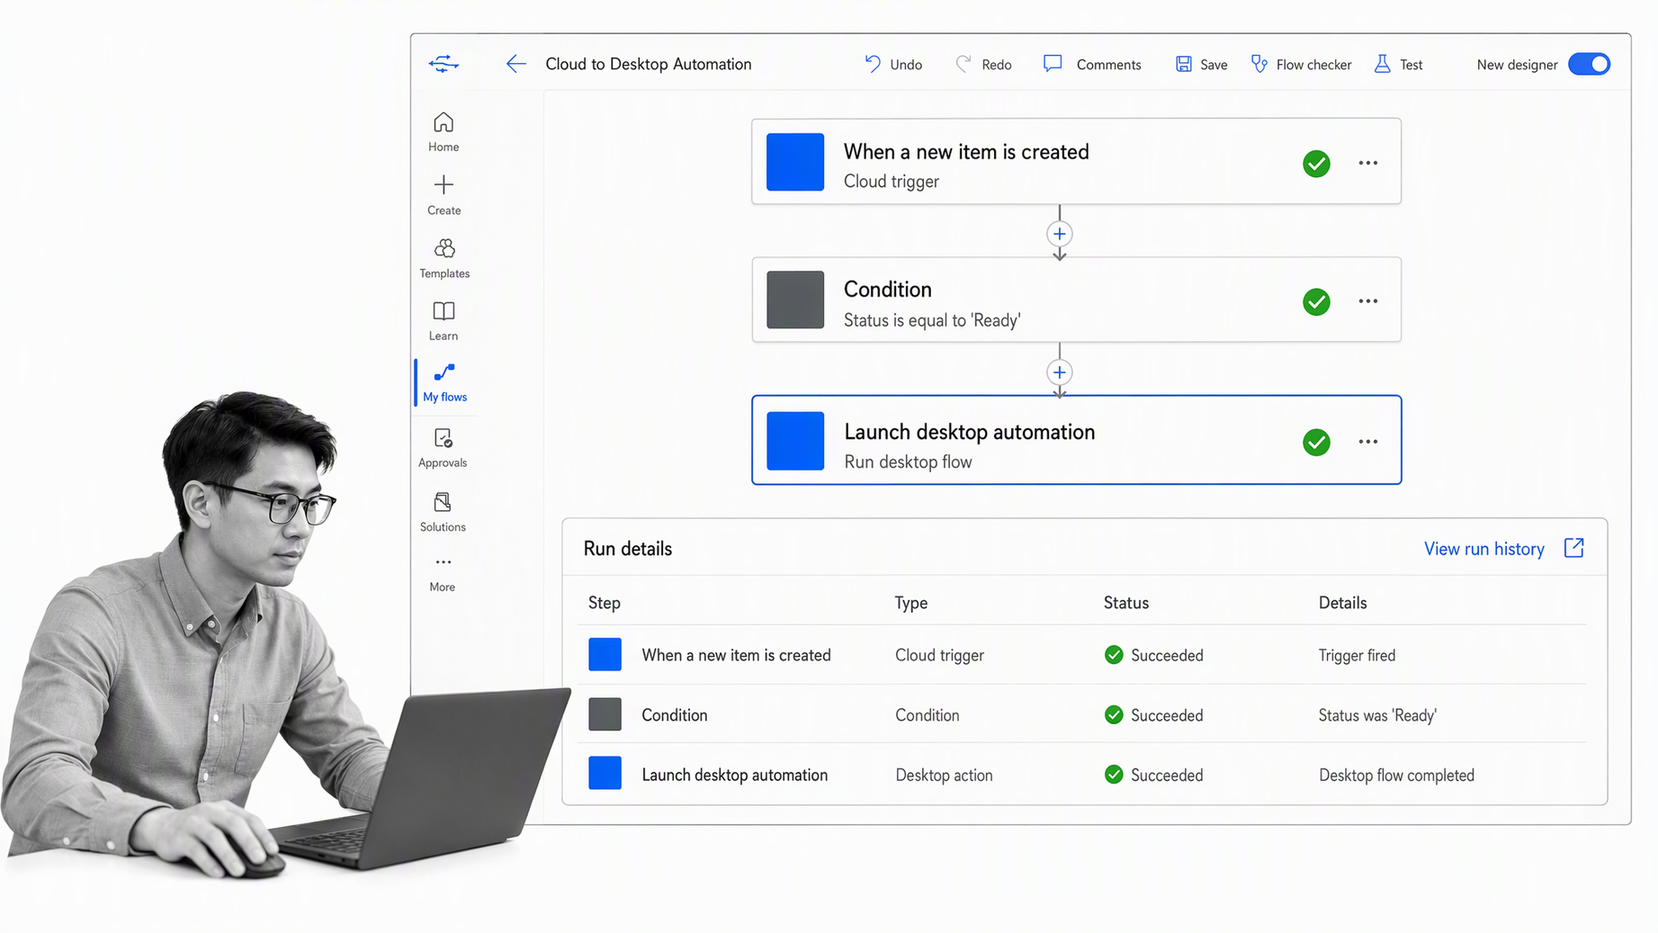Open Launch desktop automation ellipsis menu
The height and width of the screenshot is (933, 1658).
pyautogui.click(x=1368, y=441)
